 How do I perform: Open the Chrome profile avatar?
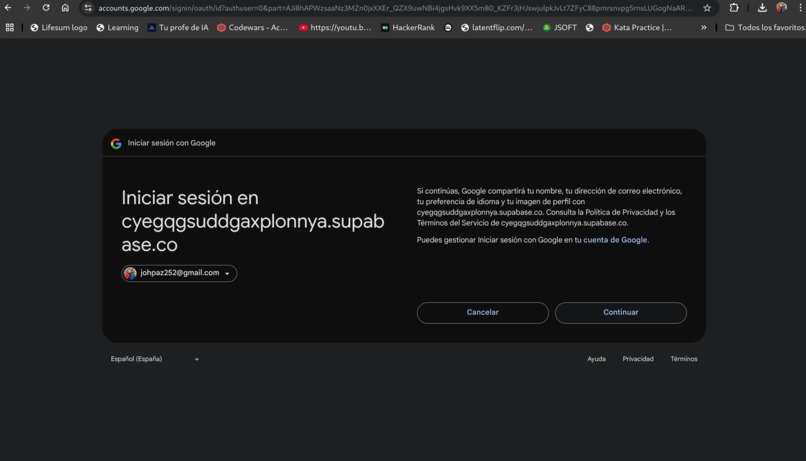(x=781, y=8)
